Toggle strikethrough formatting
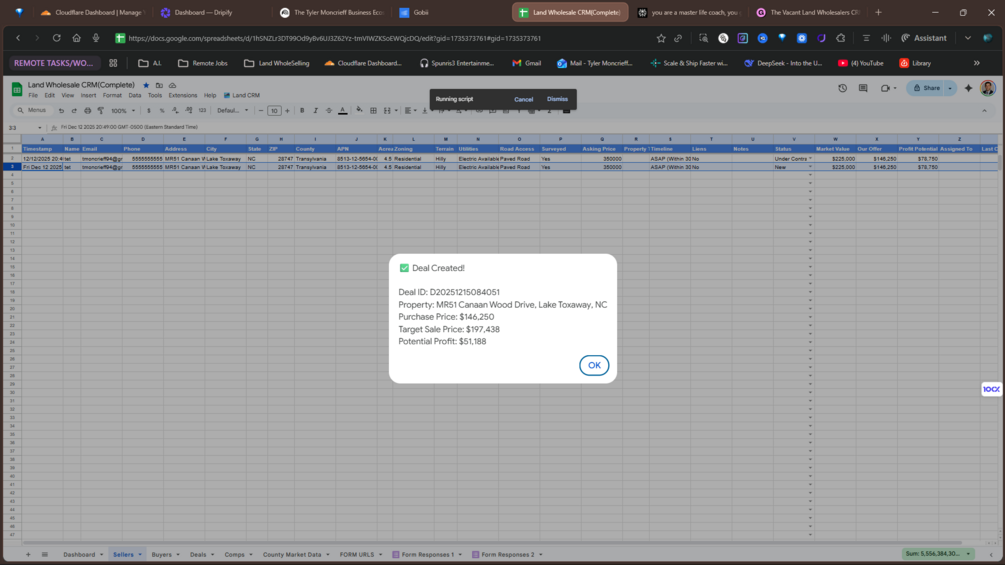 [329, 111]
